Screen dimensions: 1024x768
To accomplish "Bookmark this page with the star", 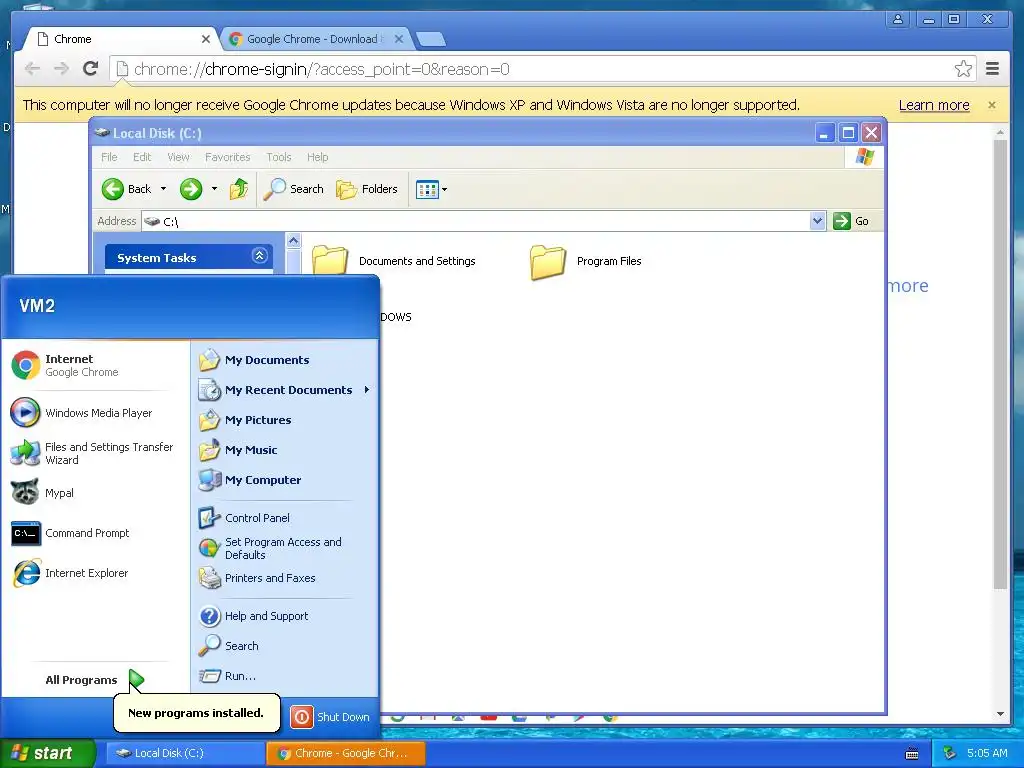I will pyautogui.click(x=963, y=69).
